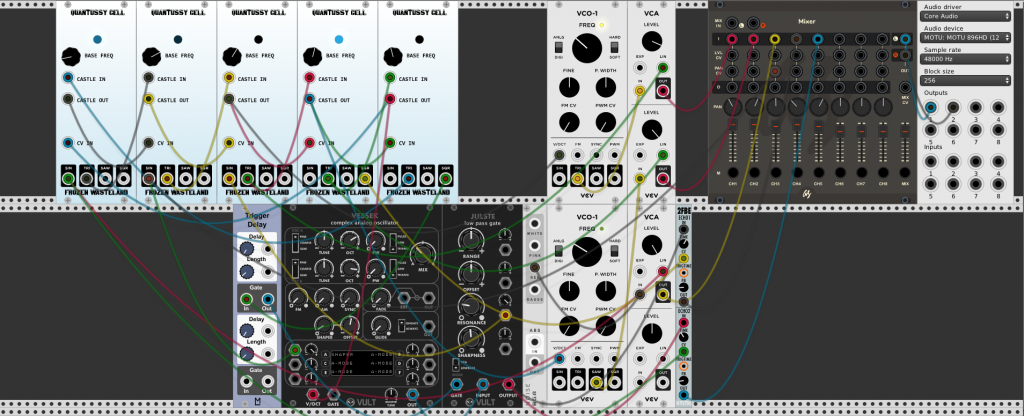Screen dimensions: 1024x416
Task: Click TRI output on fifth Quantussy Cell
Action: [x=409, y=179]
